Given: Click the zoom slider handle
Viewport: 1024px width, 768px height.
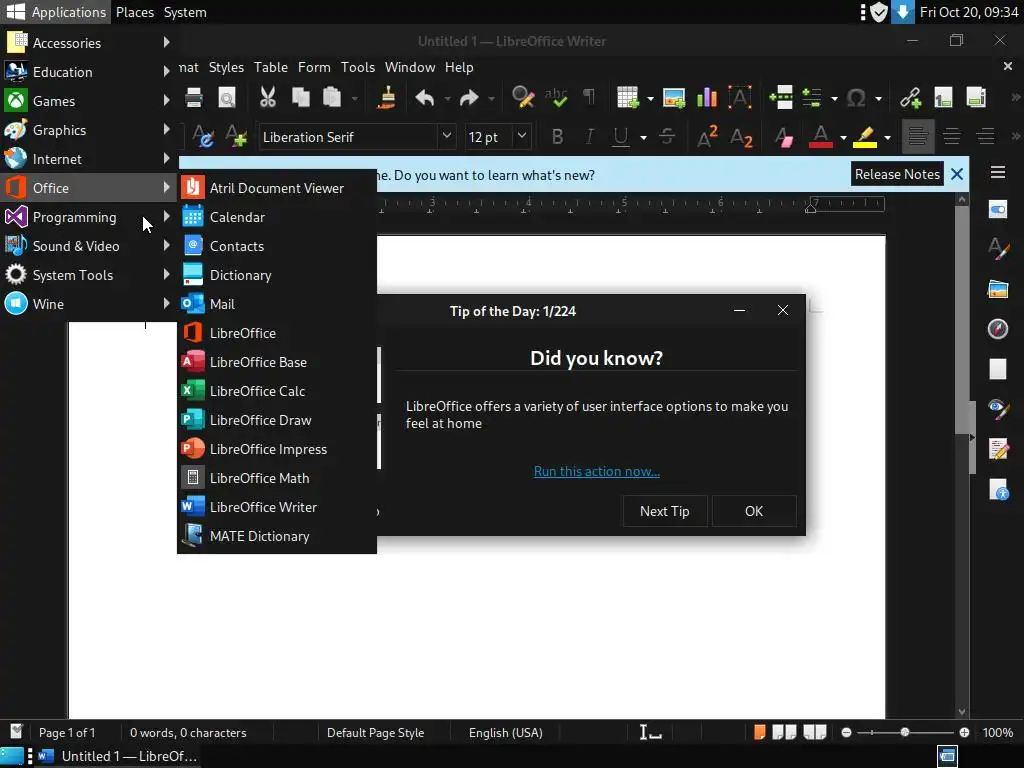Looking at the screenshot, I should (904, 732).
